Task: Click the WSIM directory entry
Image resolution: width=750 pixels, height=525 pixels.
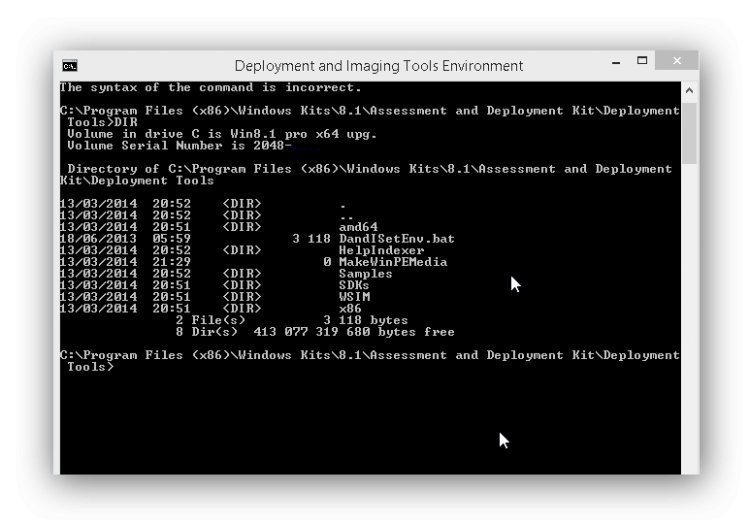Action: 354,297
